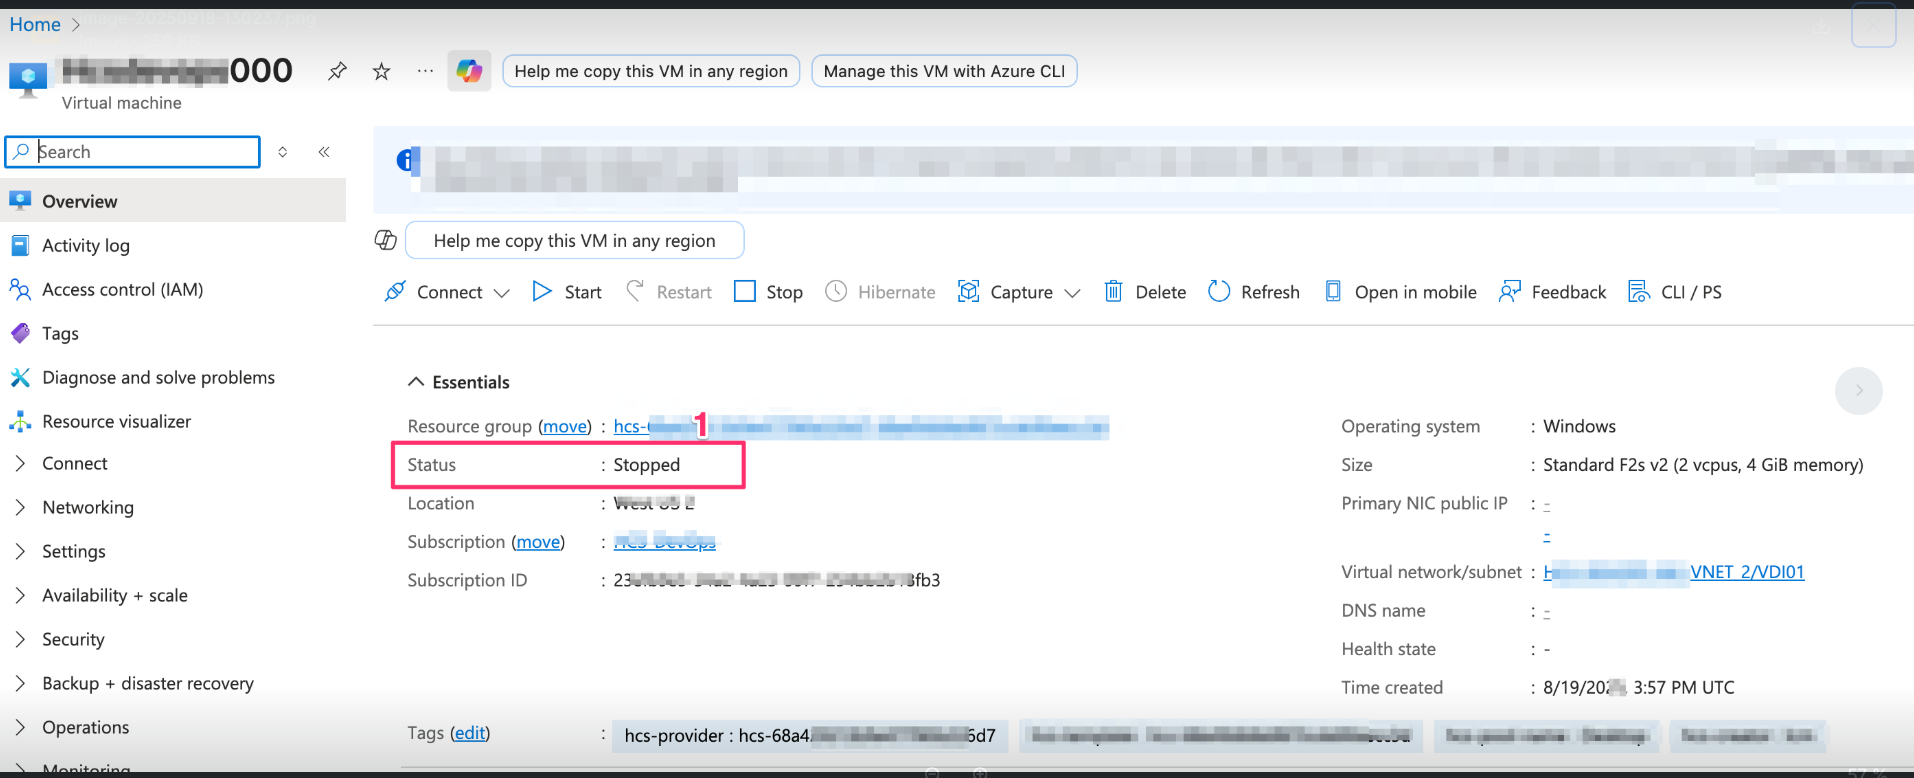Open Activity log in sidebar
1914x778 pixels.
[86, 246]
